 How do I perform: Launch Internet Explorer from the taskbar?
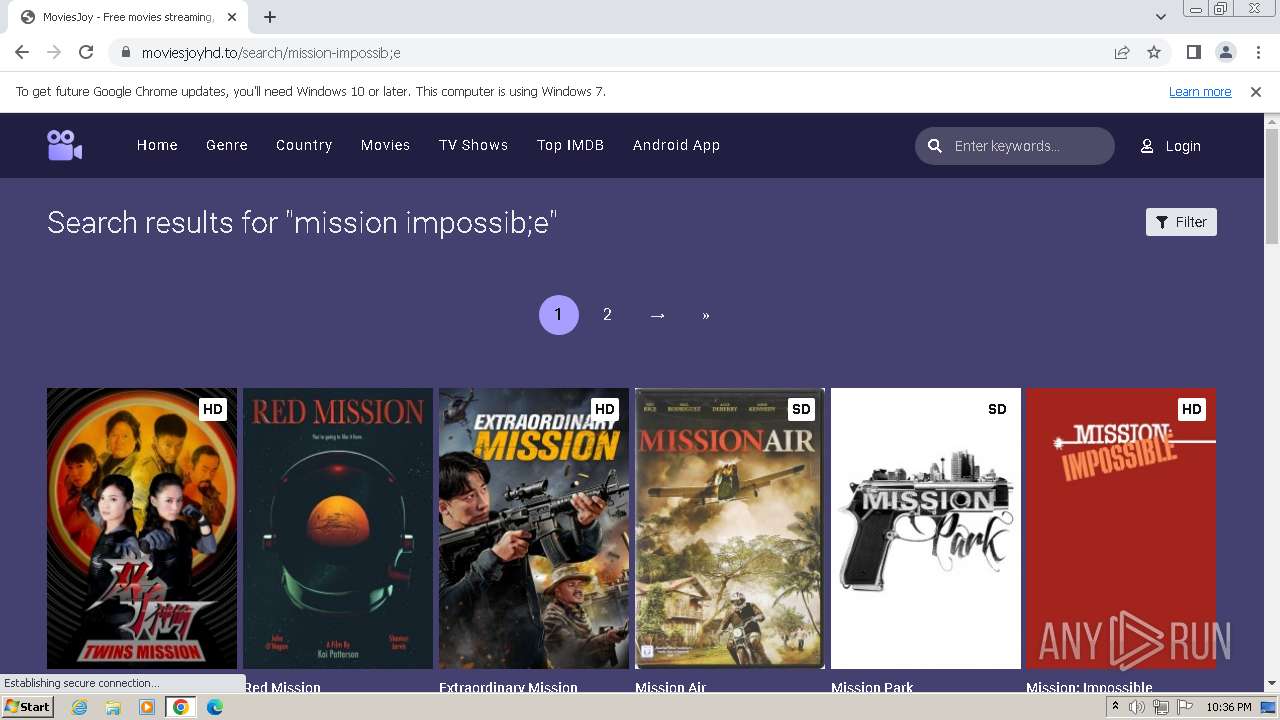[79, 707]
